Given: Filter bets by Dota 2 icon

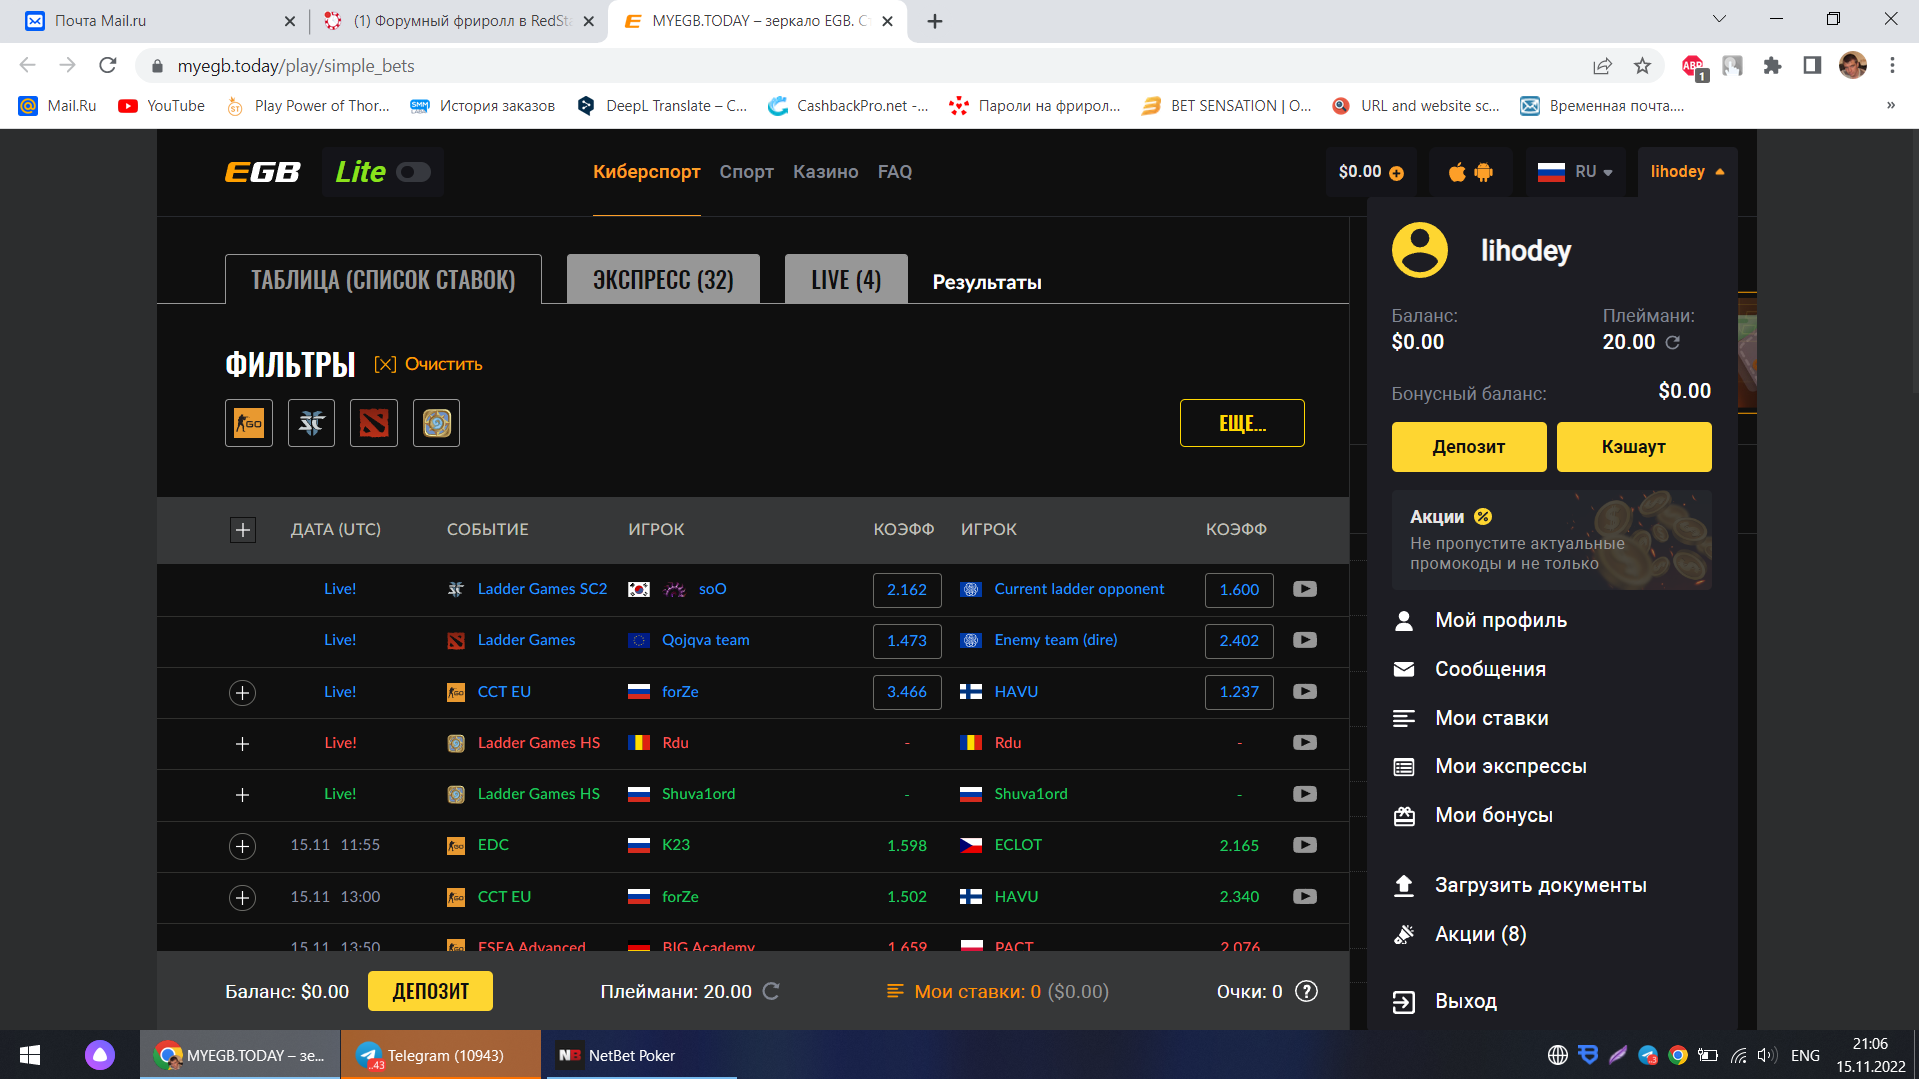Looking at the screenshot, I should tap(374, 423).
